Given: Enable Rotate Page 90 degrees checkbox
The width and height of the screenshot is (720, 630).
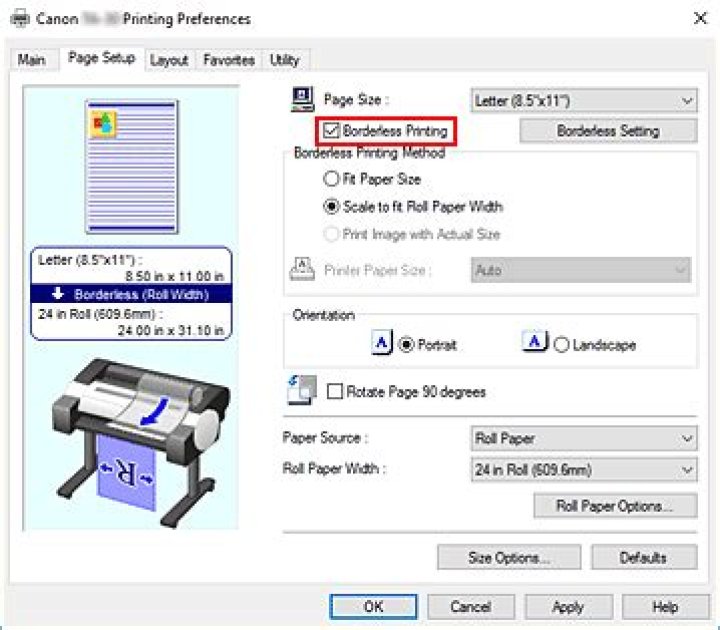Looking at the screenshot, I should point(334,392).
